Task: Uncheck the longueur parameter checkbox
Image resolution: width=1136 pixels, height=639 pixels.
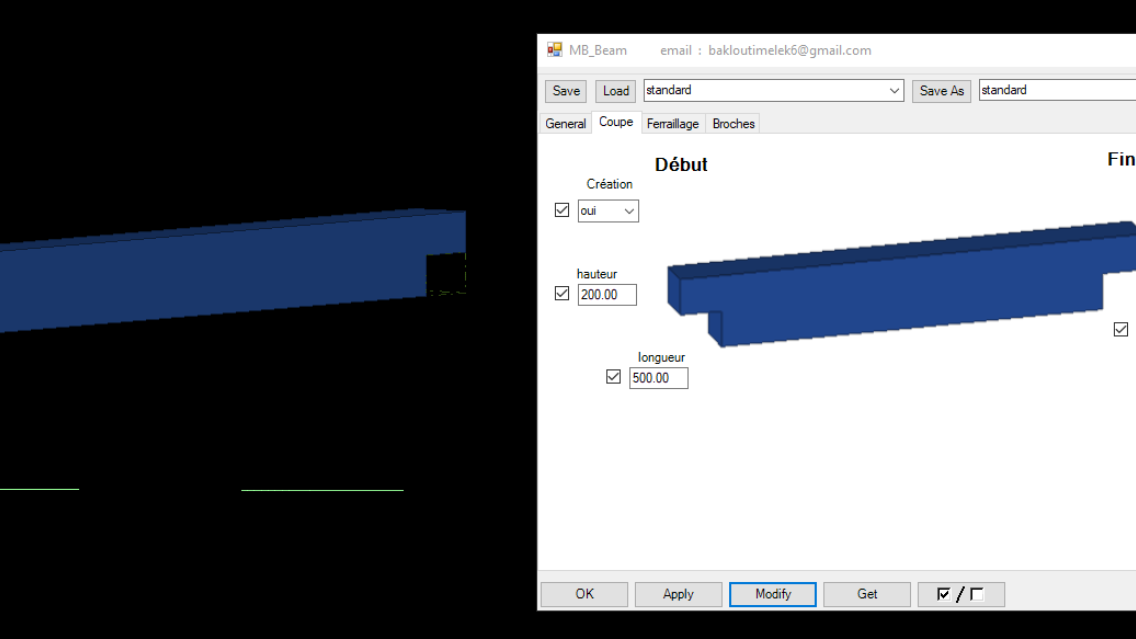Action: coord(613,377)
